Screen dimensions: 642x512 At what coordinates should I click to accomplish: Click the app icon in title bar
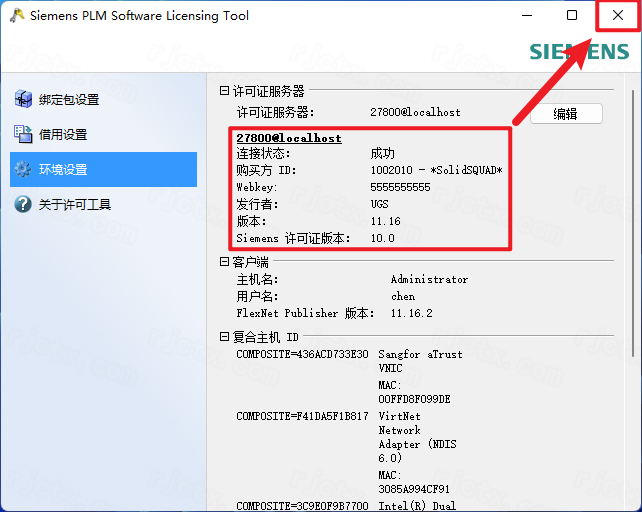(x=15, y=16)
